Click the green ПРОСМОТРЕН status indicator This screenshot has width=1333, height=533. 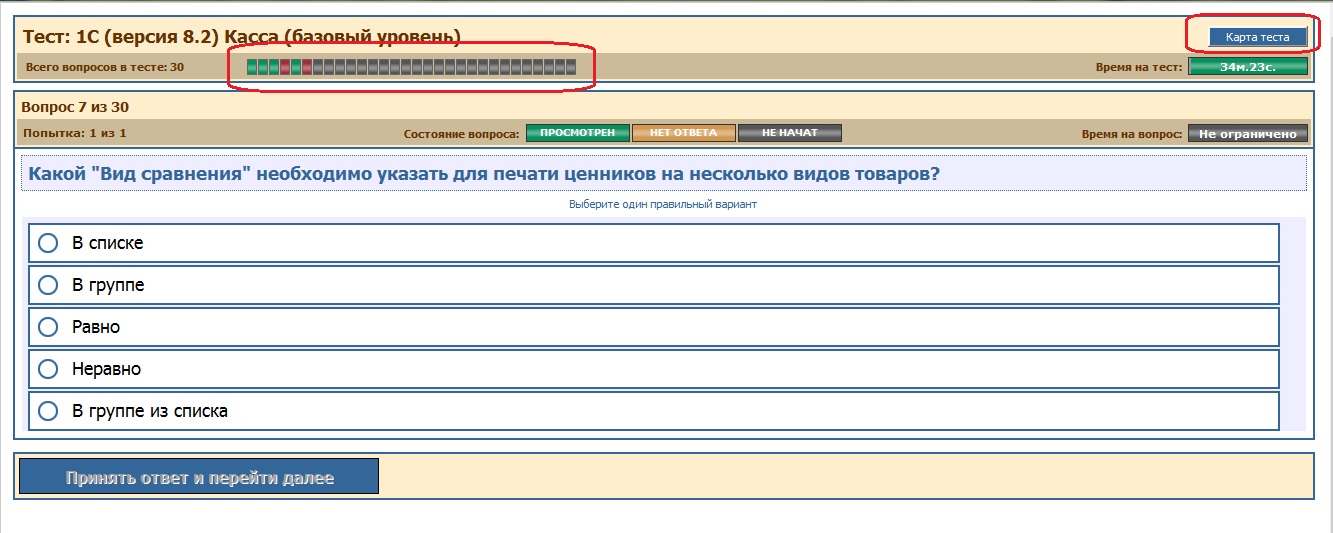(x=578, y=133)
